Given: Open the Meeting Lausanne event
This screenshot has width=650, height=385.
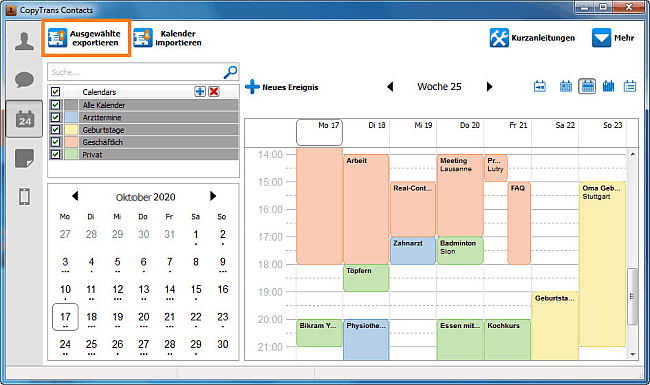Looking at the screenshot, I should 460,196.
